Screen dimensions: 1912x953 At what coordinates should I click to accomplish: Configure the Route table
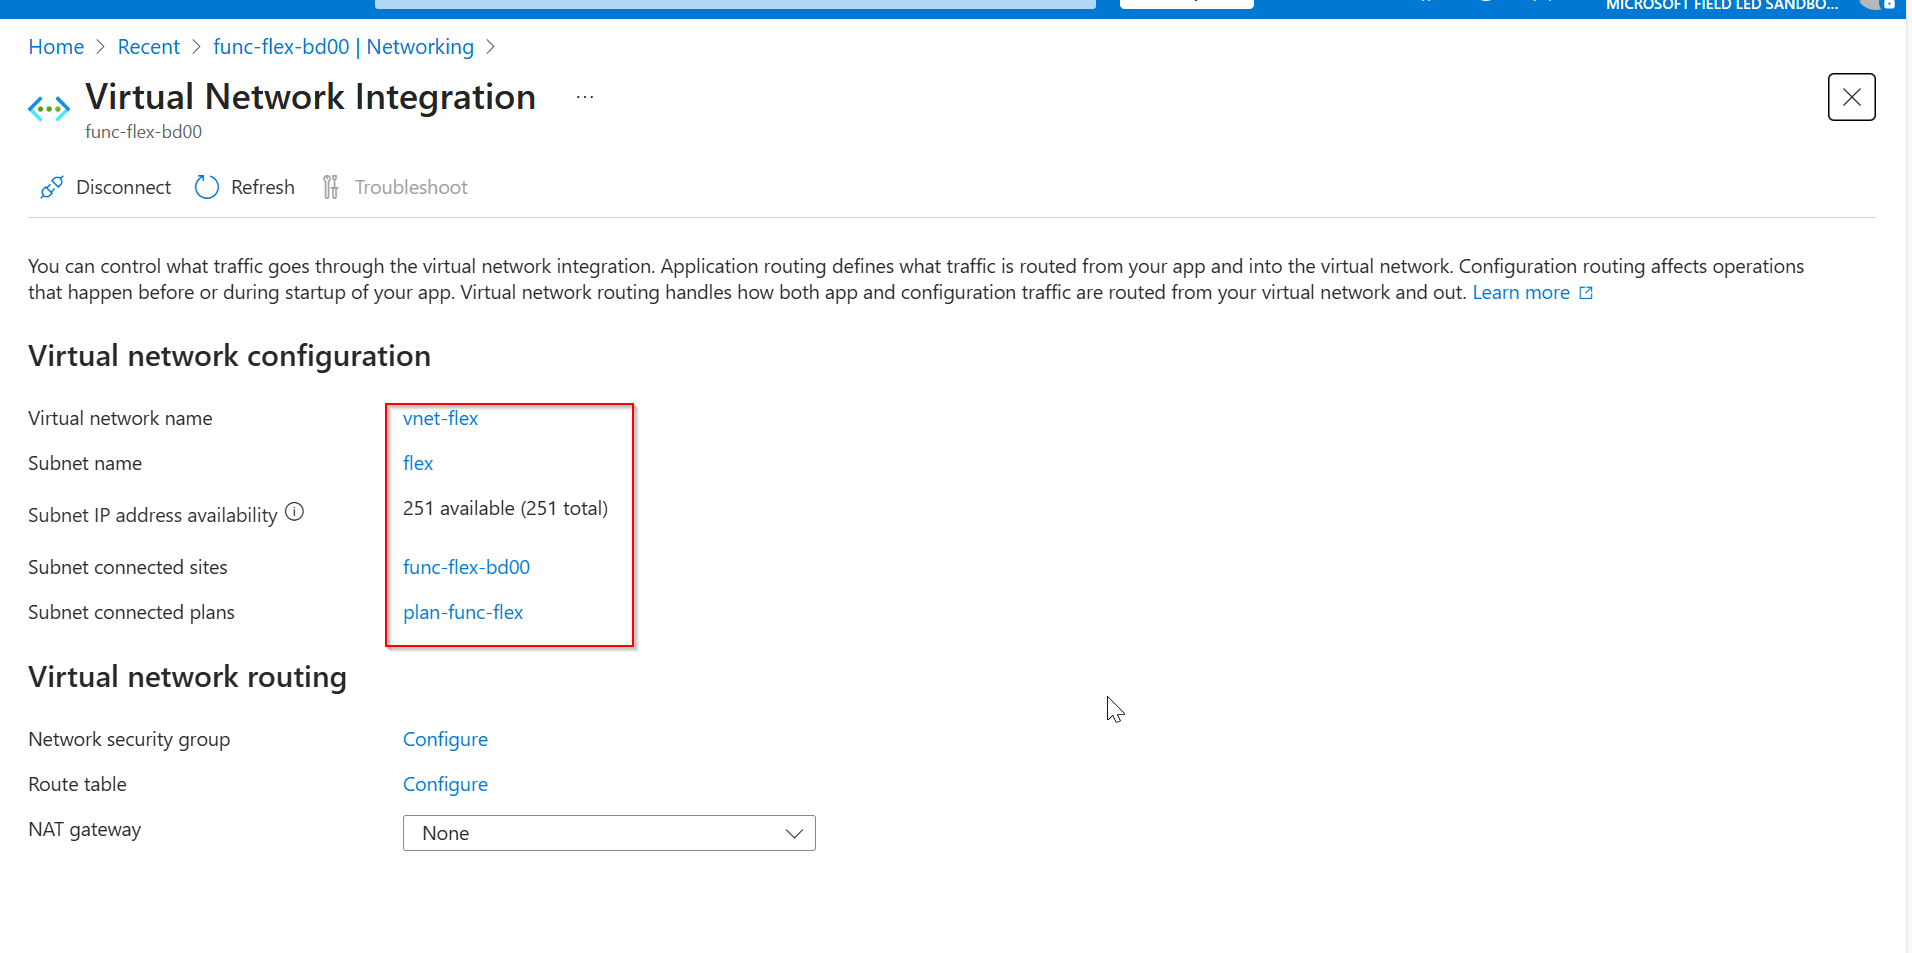pos(445,784)
